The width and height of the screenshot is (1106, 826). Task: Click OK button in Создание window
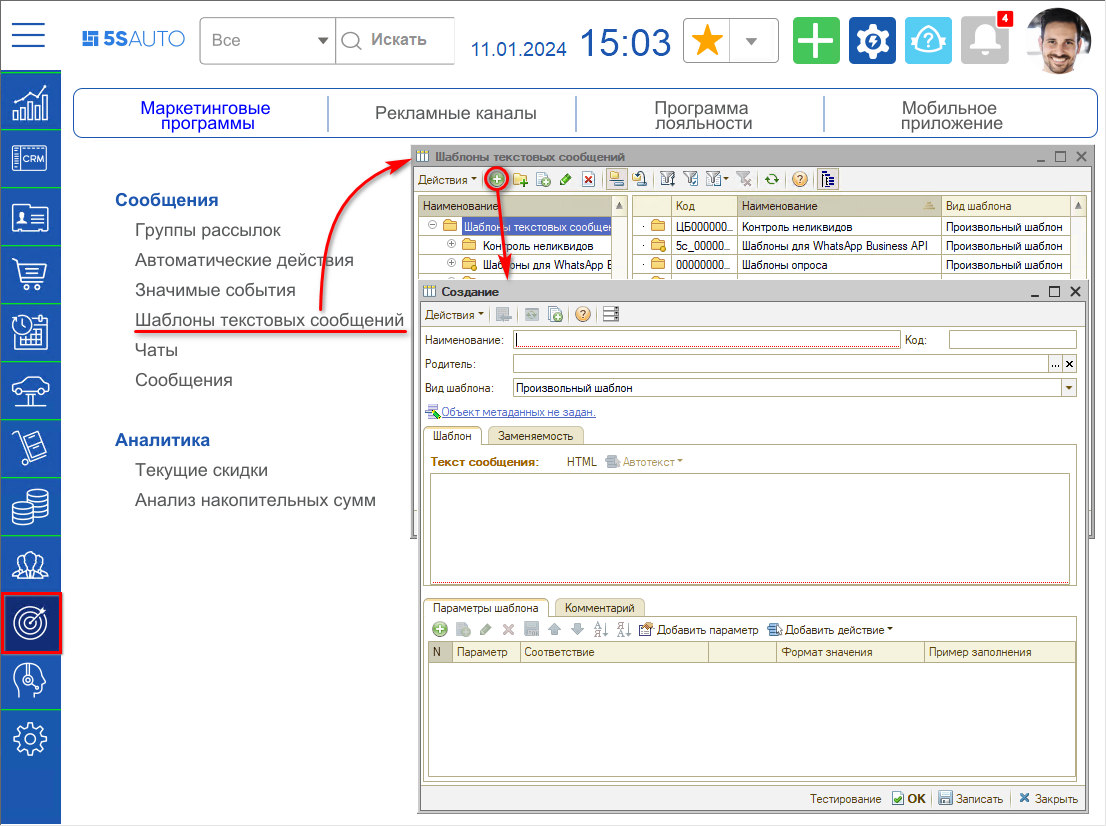tap(908, 798)
